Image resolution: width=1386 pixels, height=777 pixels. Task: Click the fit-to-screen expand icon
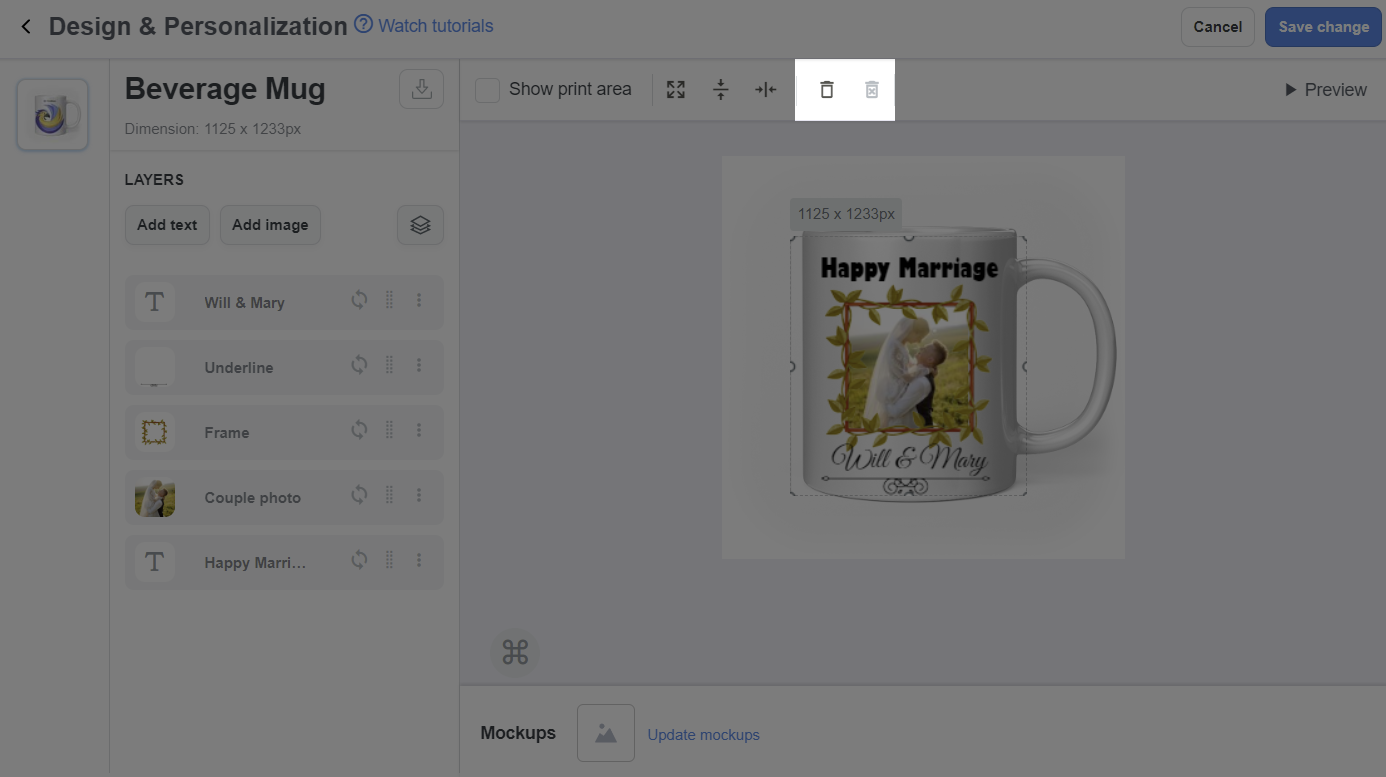(x=676, y=90)
